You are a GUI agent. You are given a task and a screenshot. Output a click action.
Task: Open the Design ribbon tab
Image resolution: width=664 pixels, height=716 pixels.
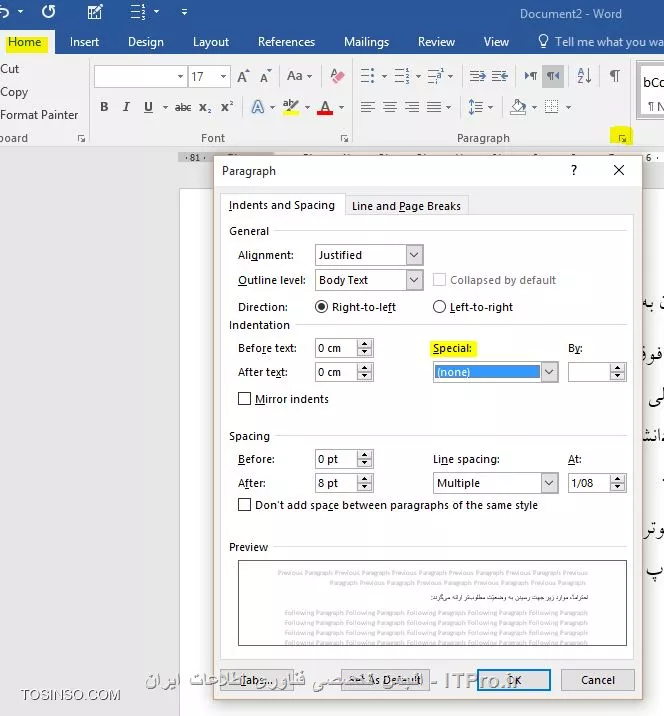146,42
